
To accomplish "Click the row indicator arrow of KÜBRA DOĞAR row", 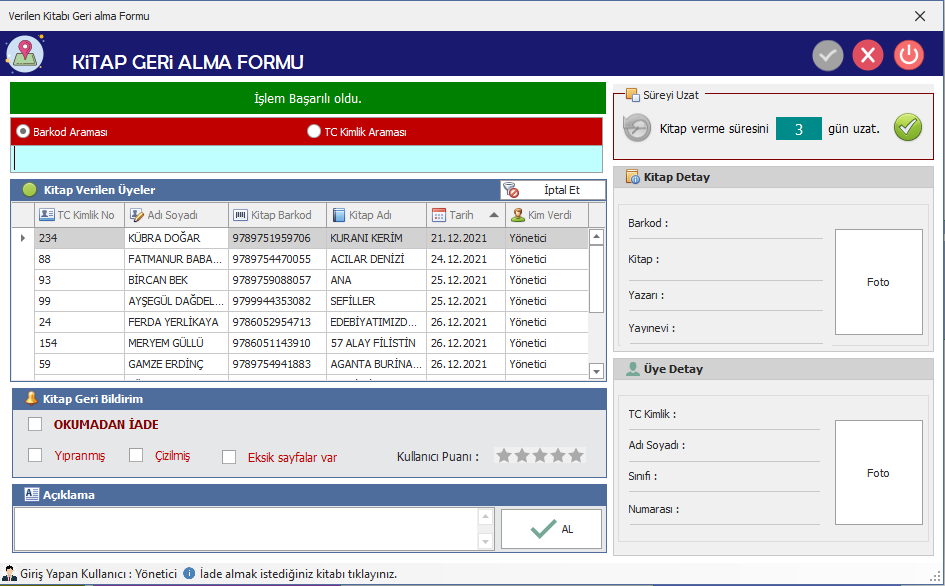I will 23,238.
